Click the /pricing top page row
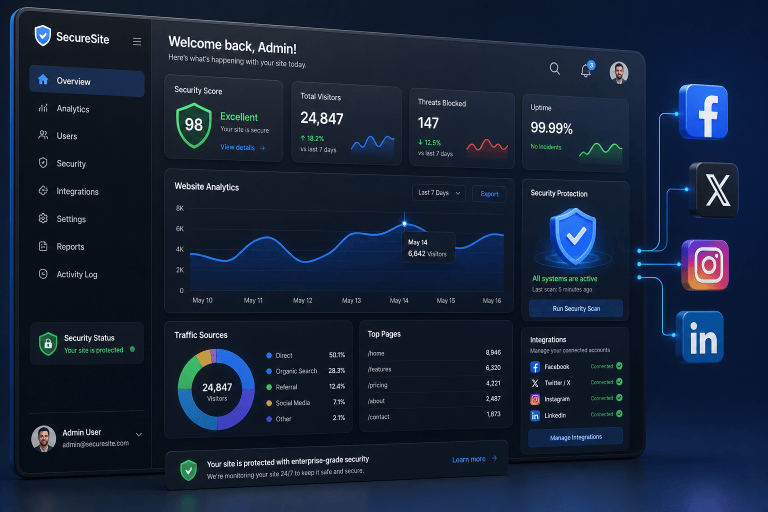Screen dimensions: 768x512 [434, 384]
